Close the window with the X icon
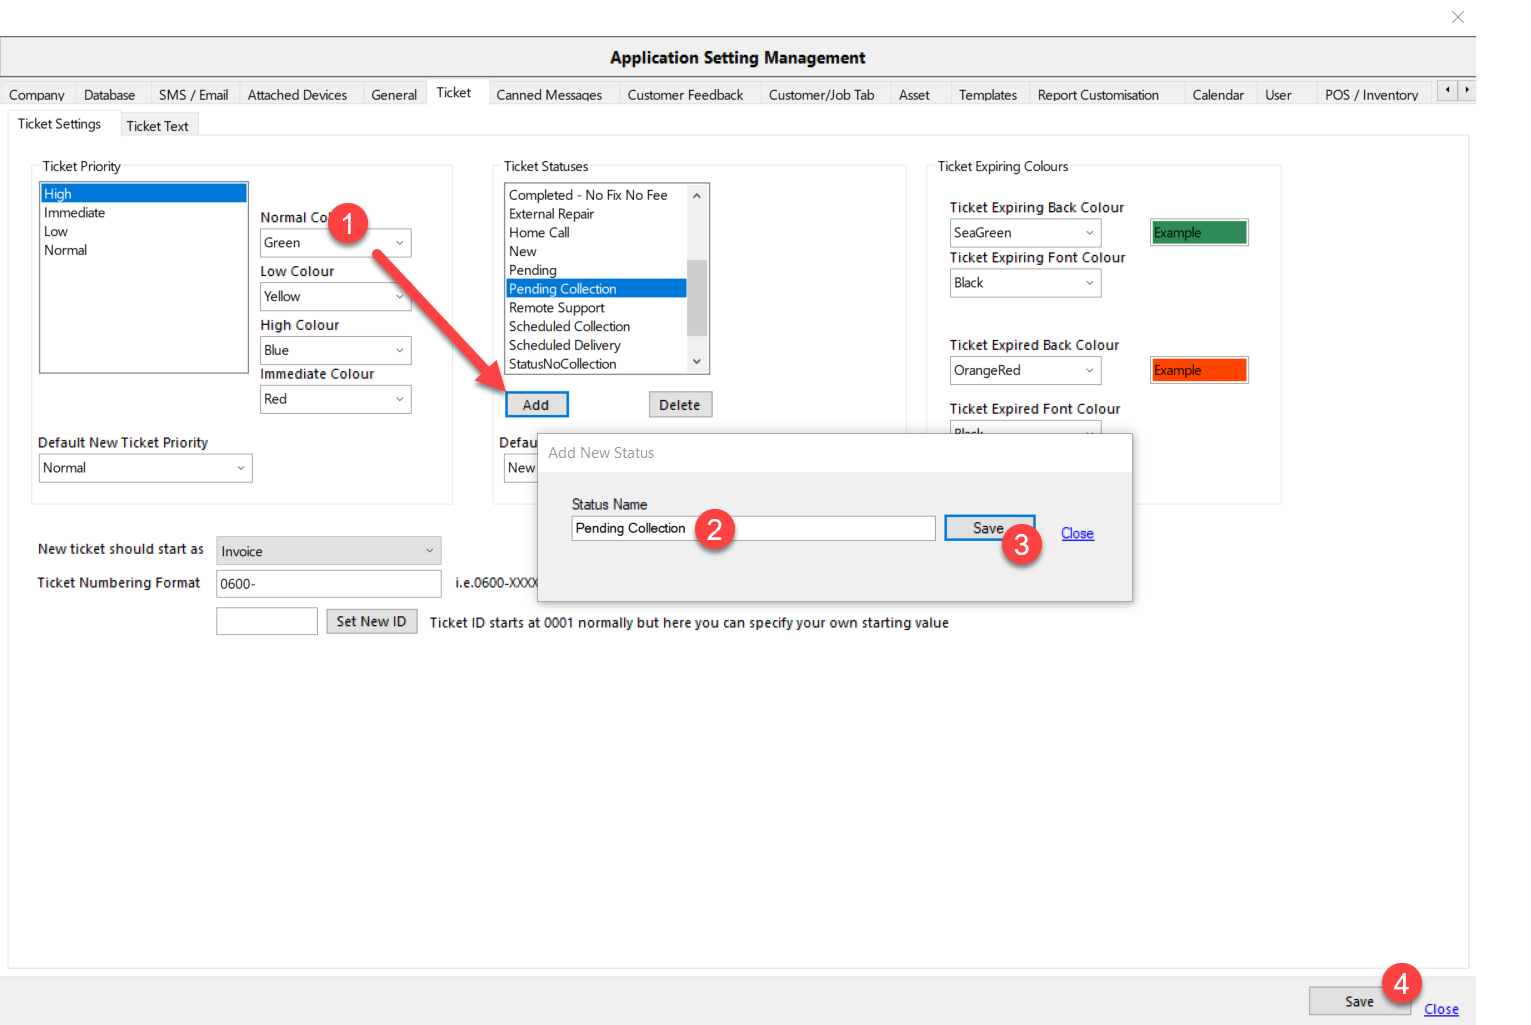The height and width of the screenshot is (1025, 1531). point(1457,17)
